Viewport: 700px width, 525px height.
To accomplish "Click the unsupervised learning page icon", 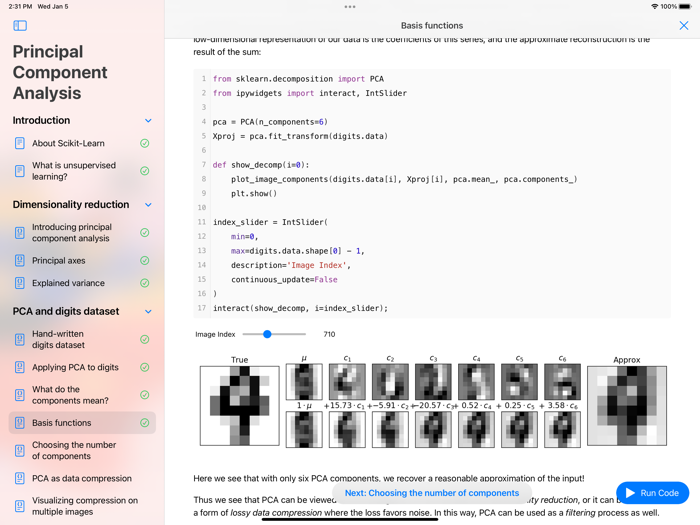I will [x=20, y=171].
